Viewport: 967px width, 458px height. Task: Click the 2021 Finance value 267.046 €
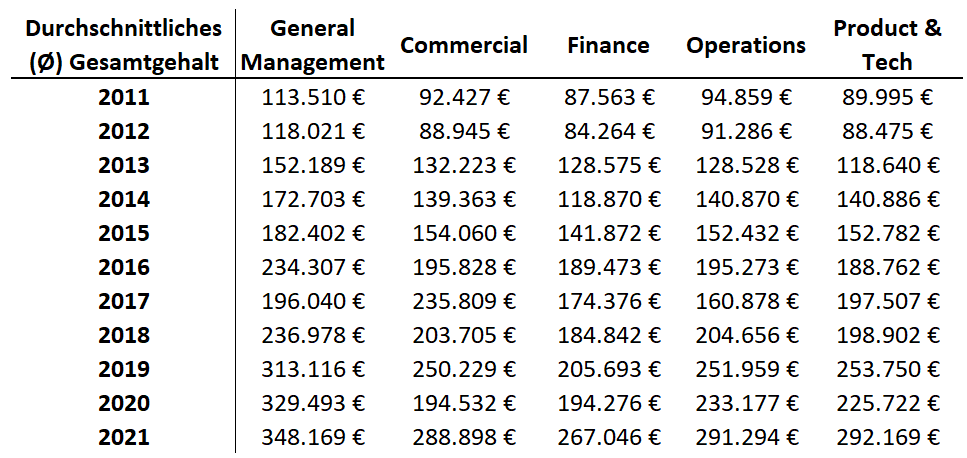pyautogui.click(x=608, y=437)
